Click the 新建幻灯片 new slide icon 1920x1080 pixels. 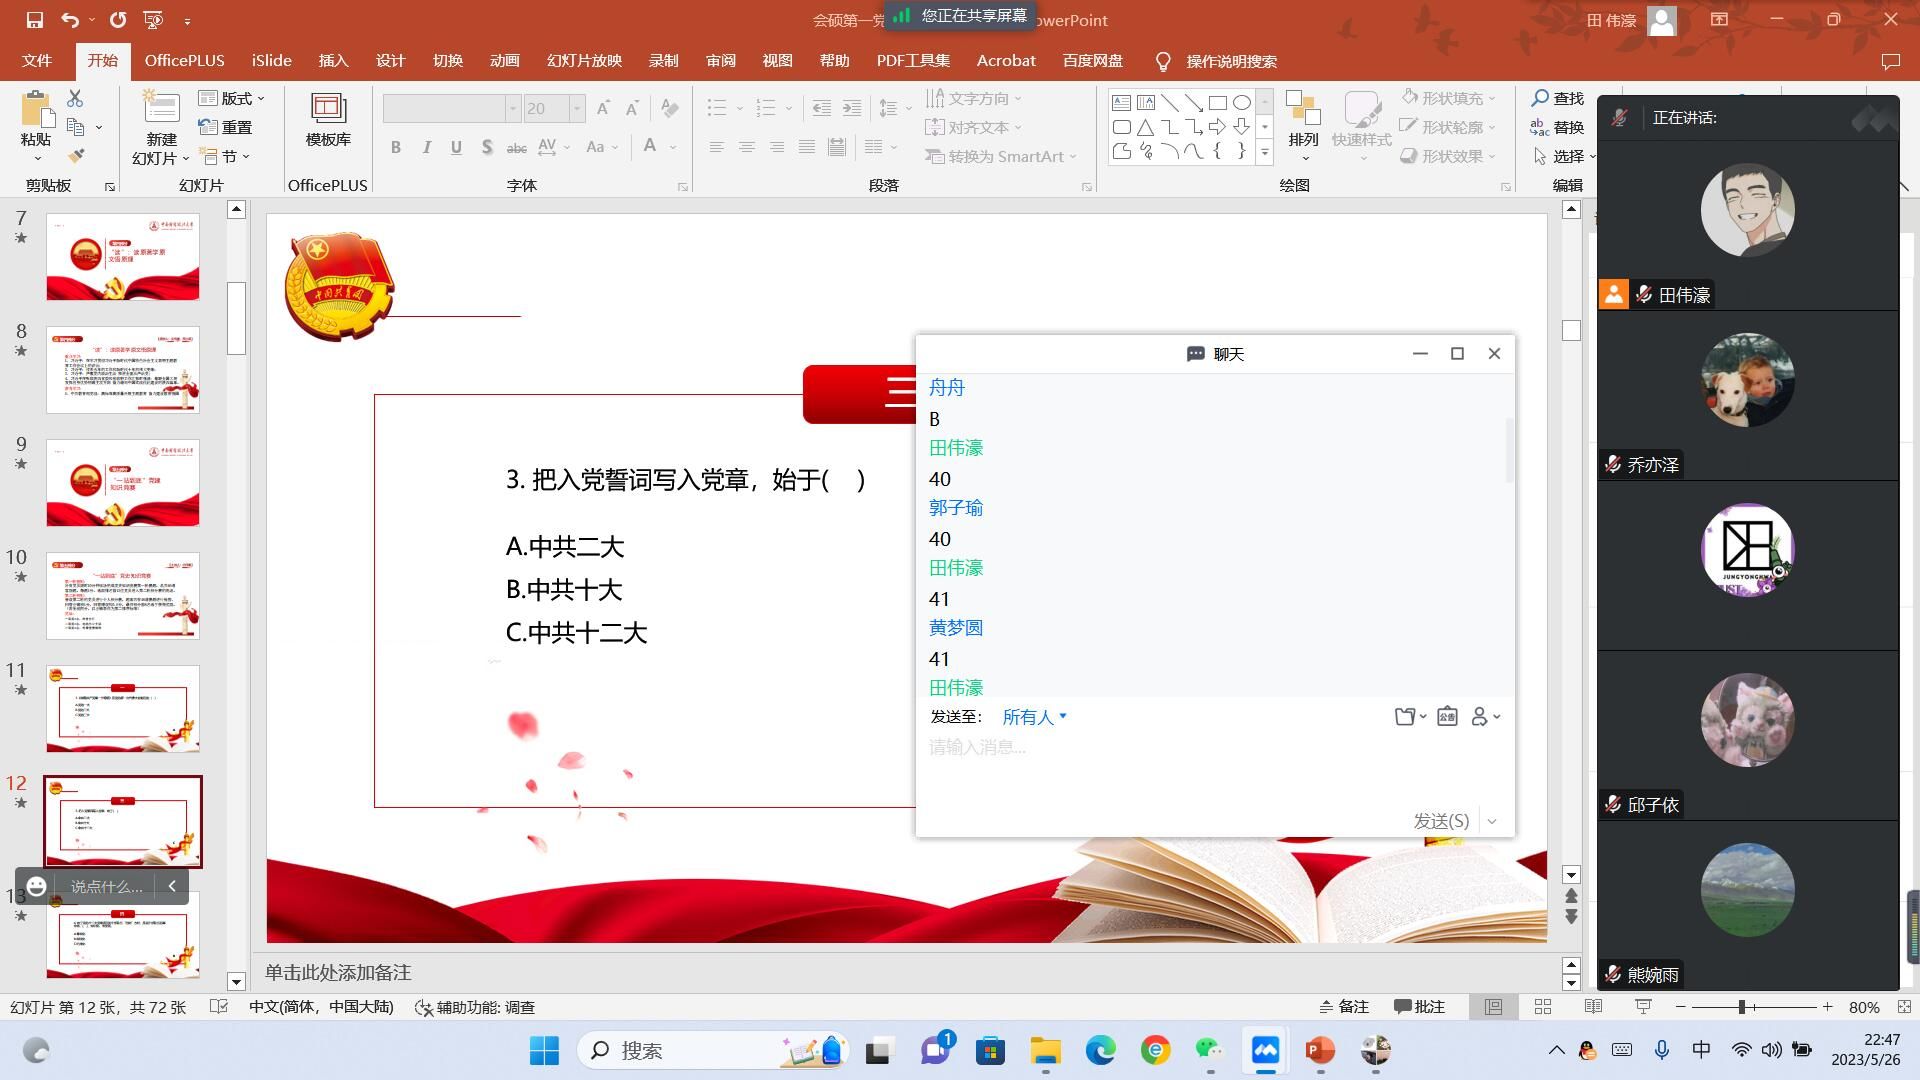160,108
